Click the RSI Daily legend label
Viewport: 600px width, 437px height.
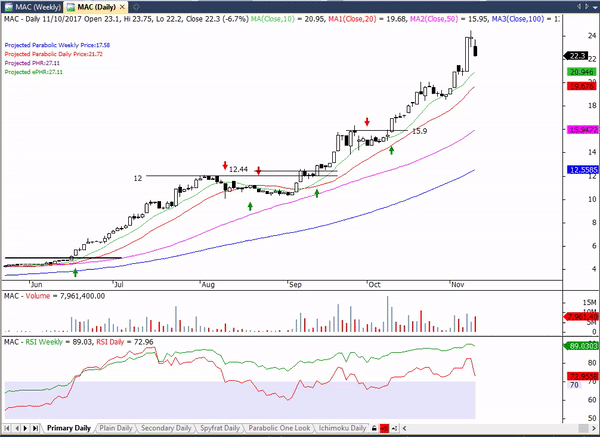[110, 342]
